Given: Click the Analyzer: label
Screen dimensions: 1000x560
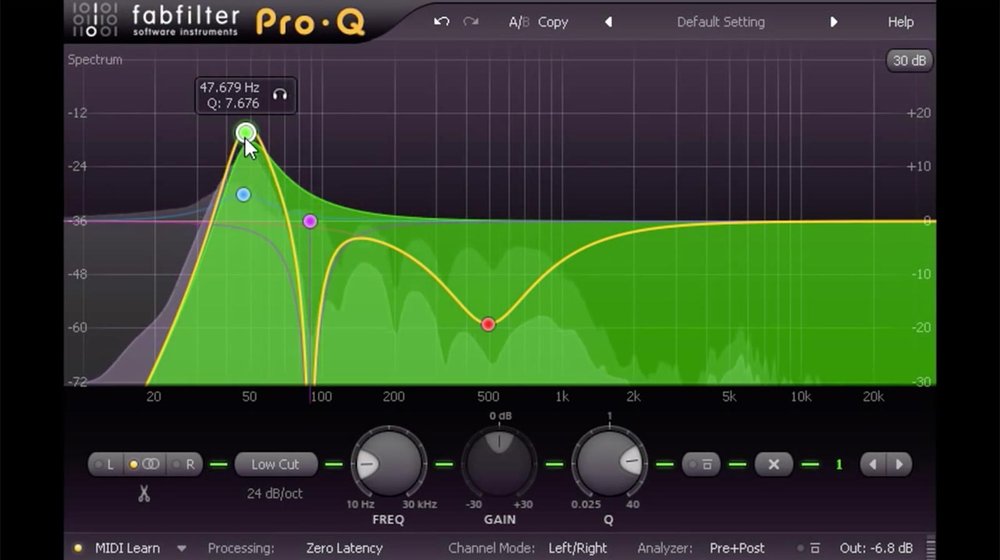Looking at the screenshot, I should [x=665, y=548].
